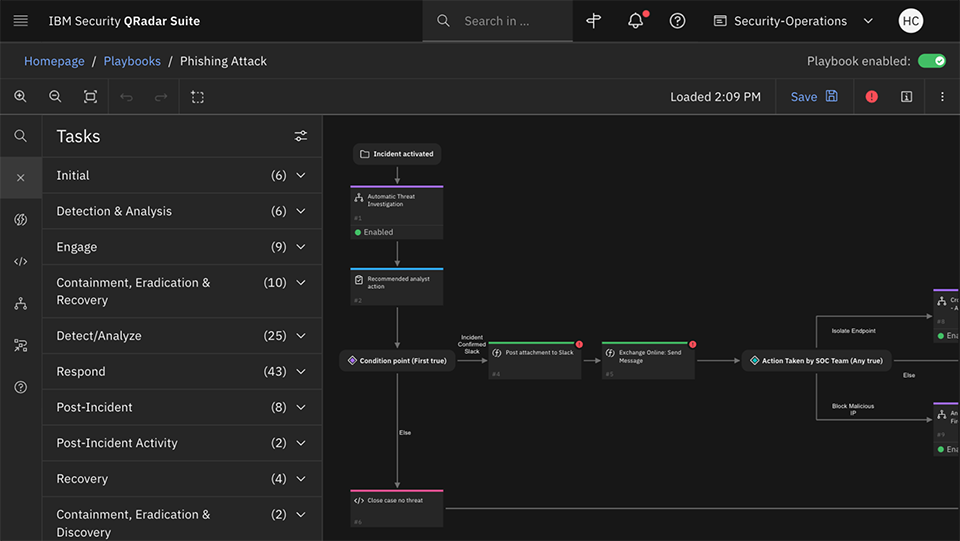The height and width of the screenshot is (541, 960).
Task: Close the Tasks panel with the X
Action: pos(21,177)
